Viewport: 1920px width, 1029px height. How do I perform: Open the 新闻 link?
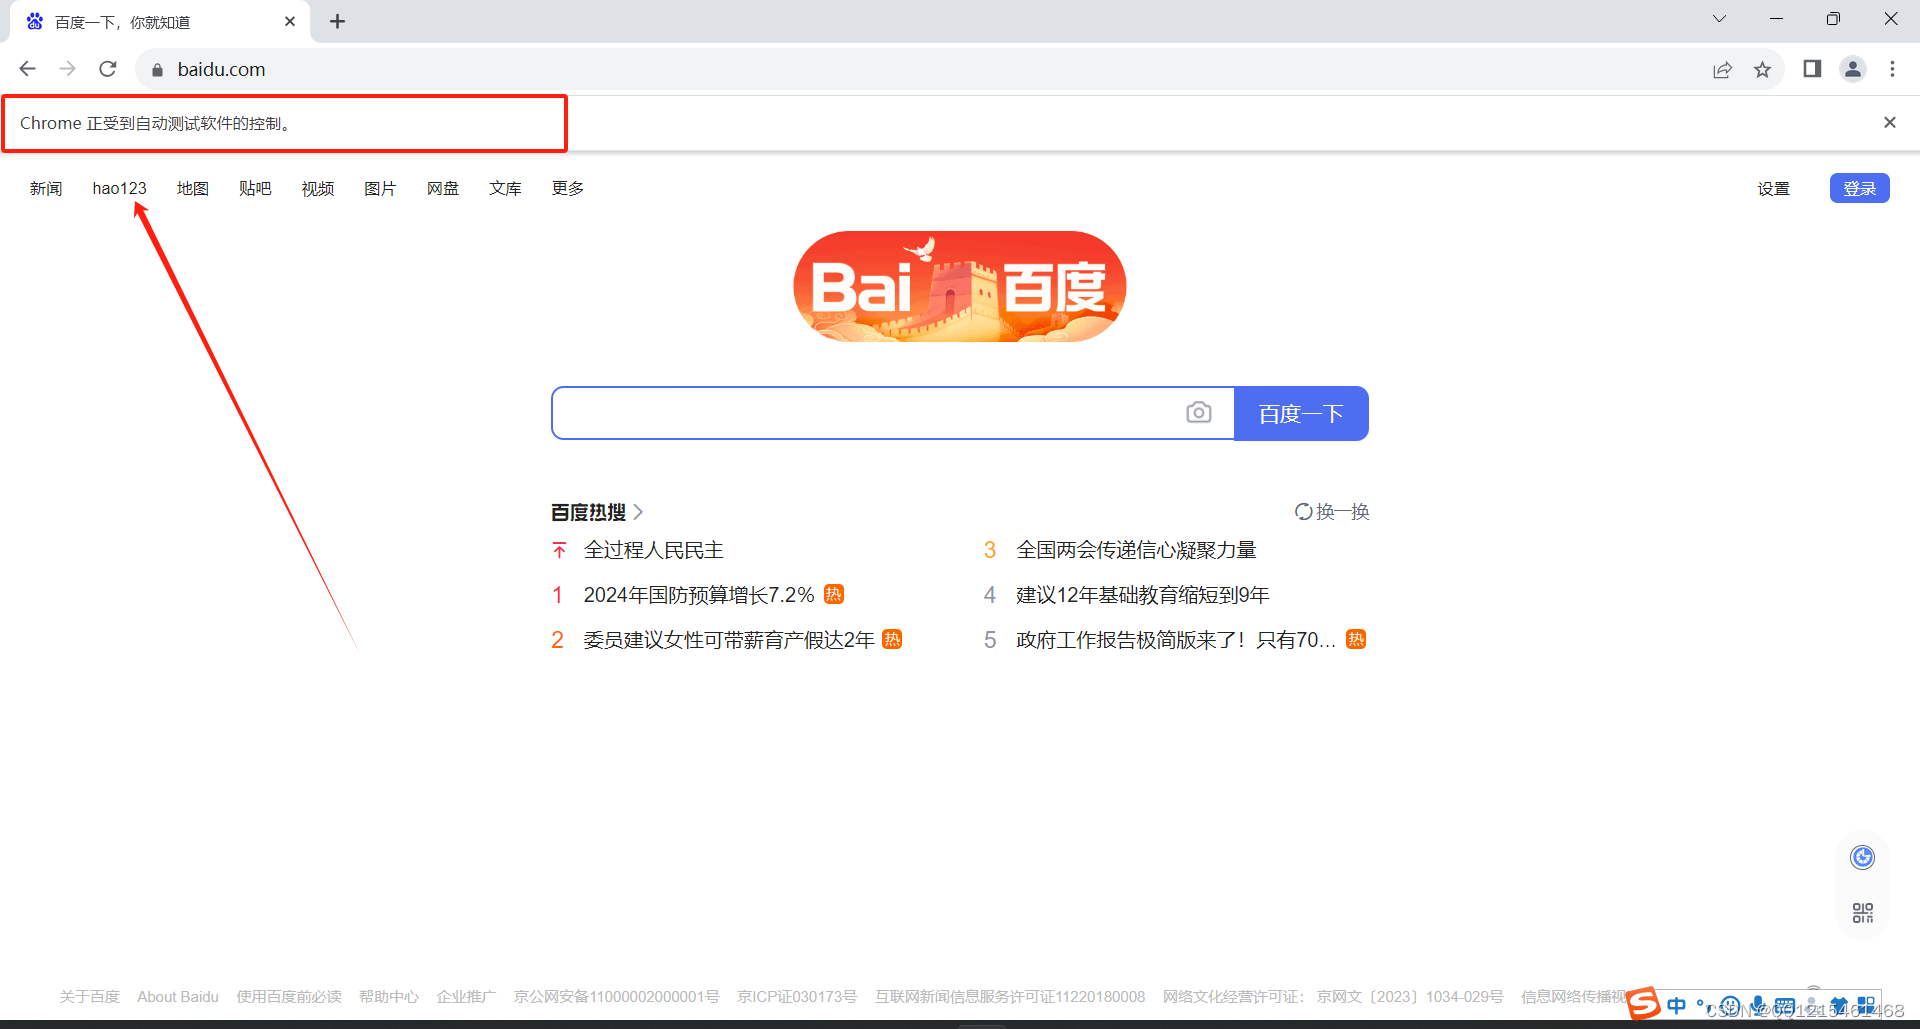pyautogui.click(x=46, y=188)
